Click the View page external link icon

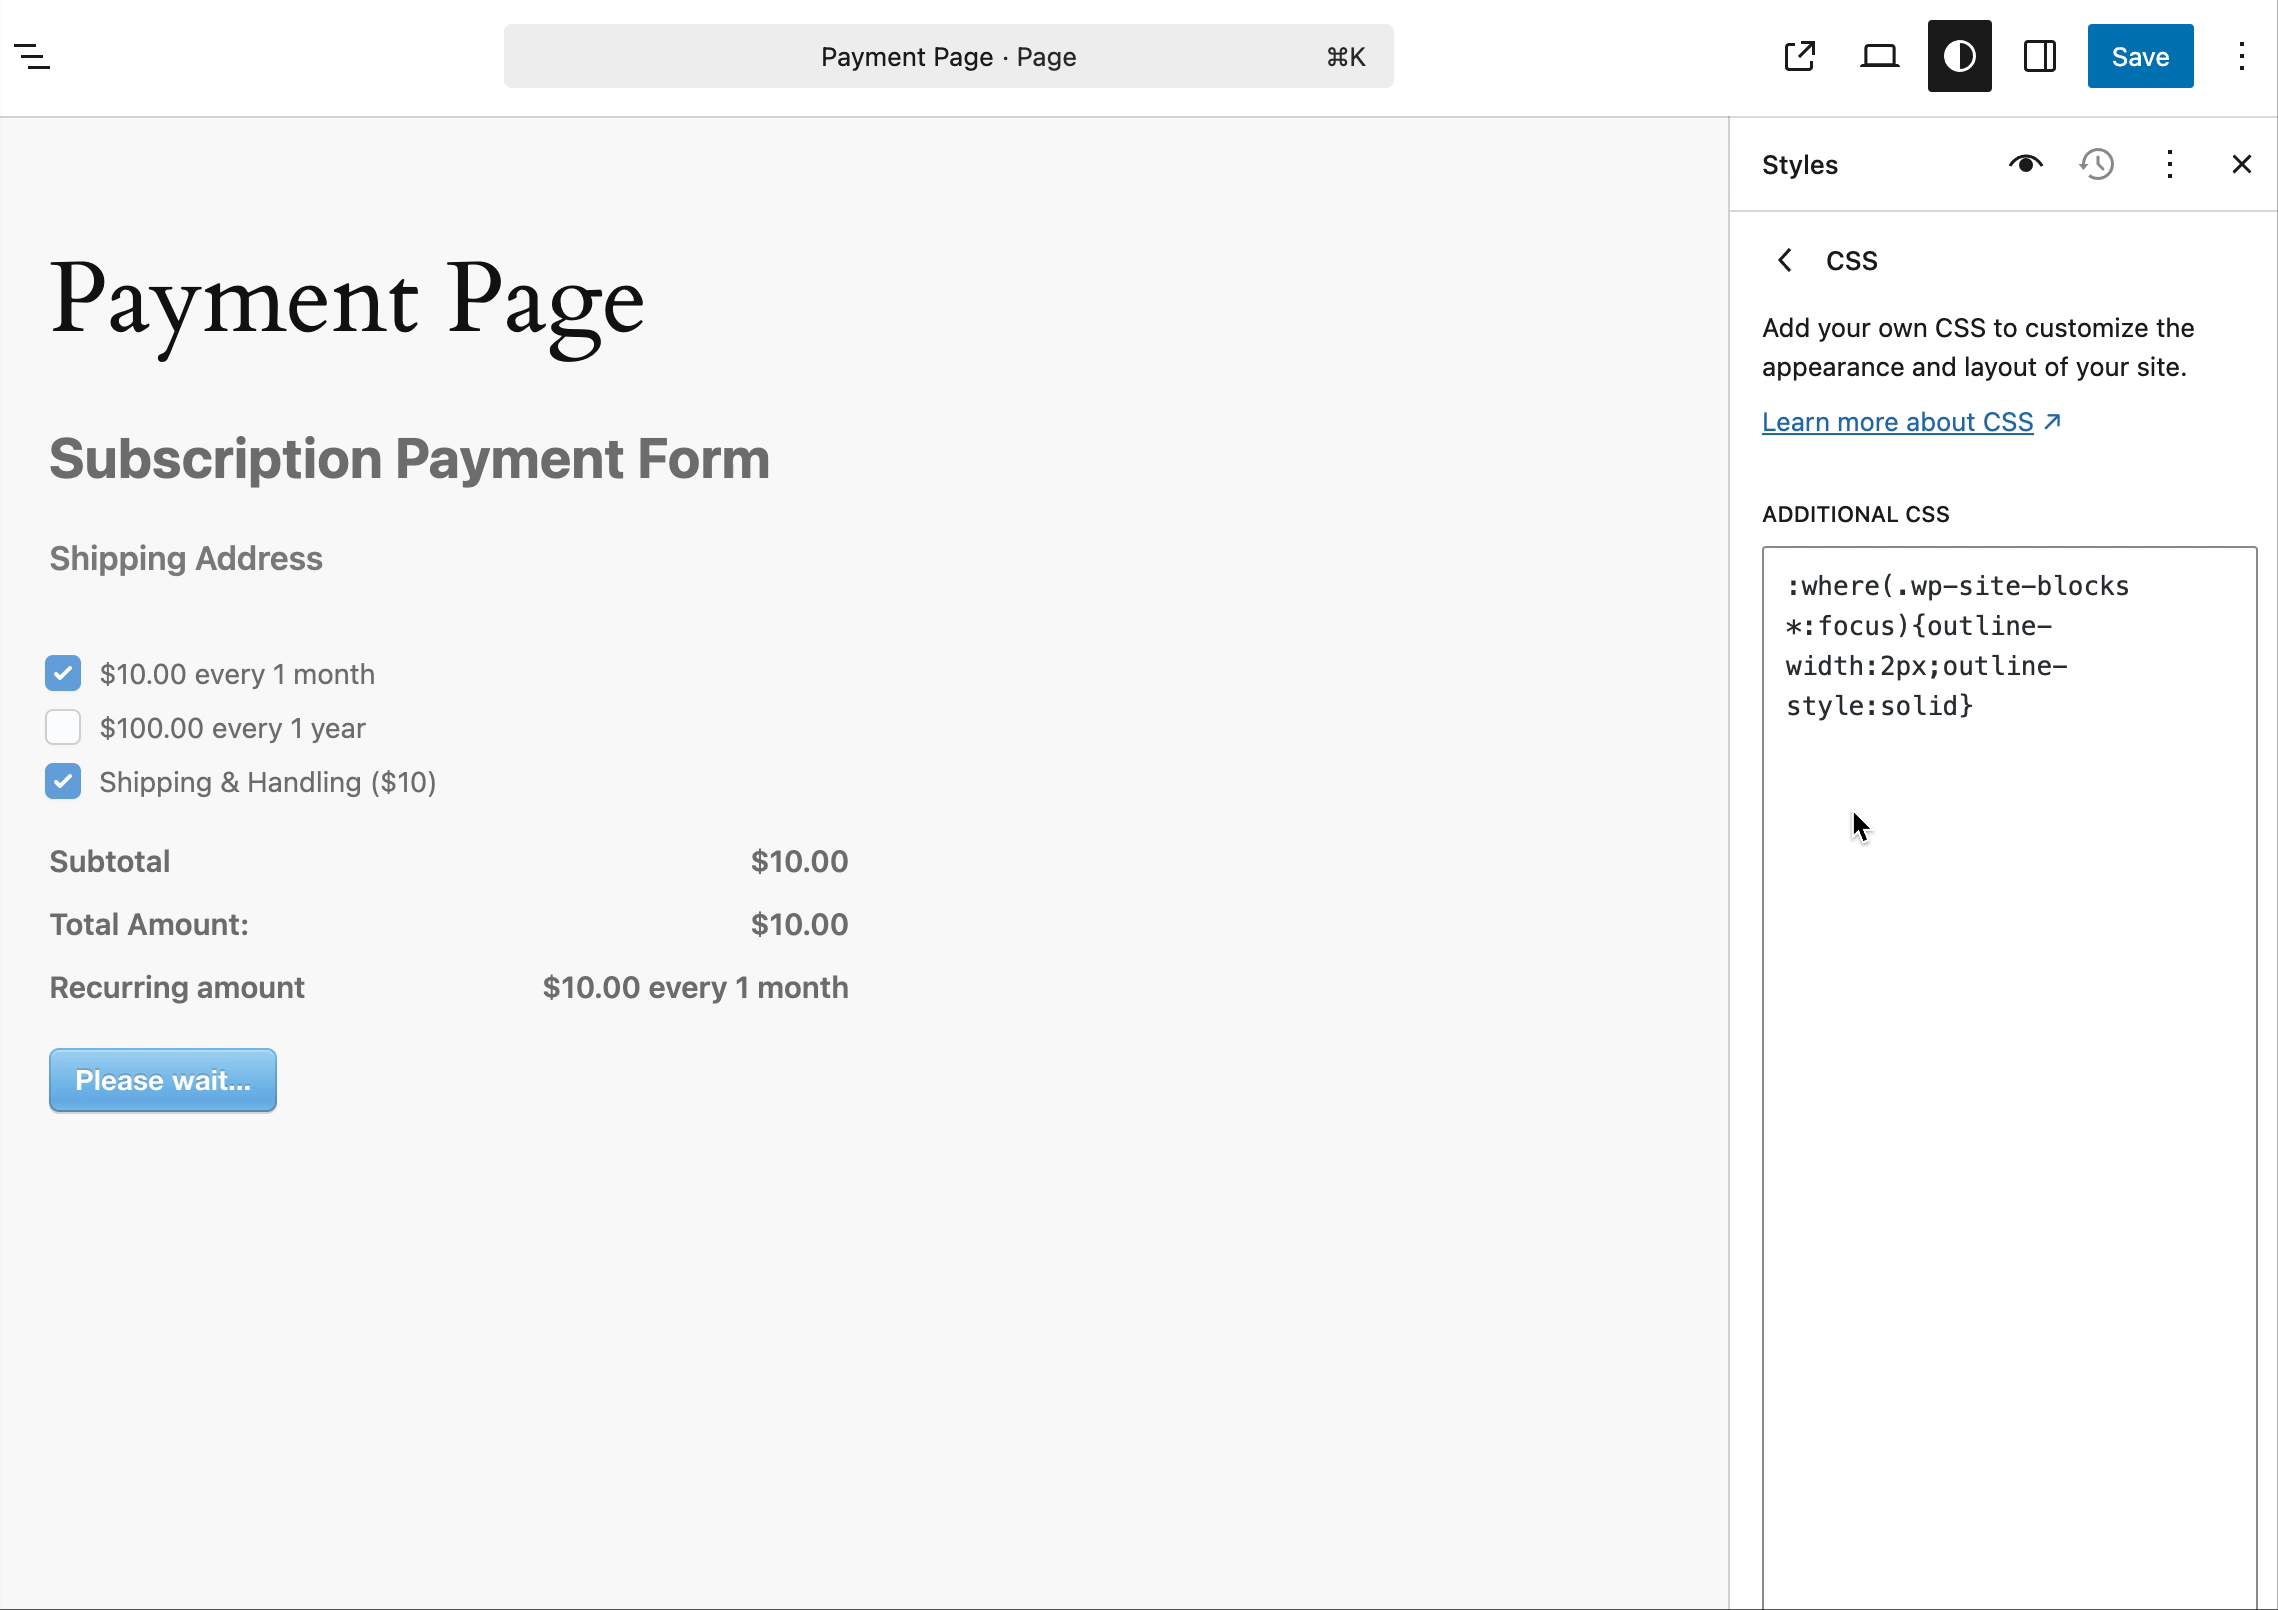(1799, 57)
